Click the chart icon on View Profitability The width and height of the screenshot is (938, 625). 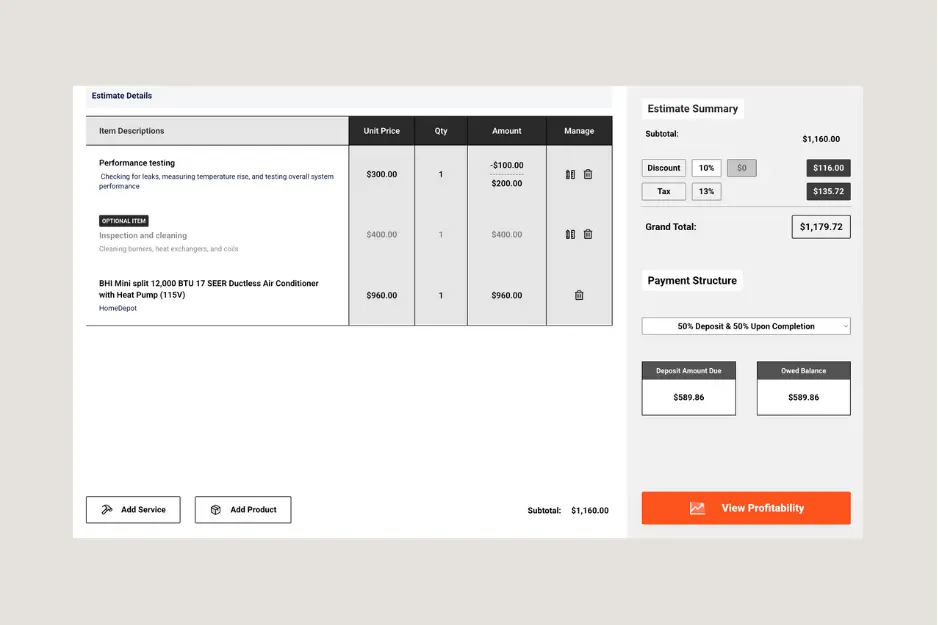pyautogui.click(x=698, y=507)
